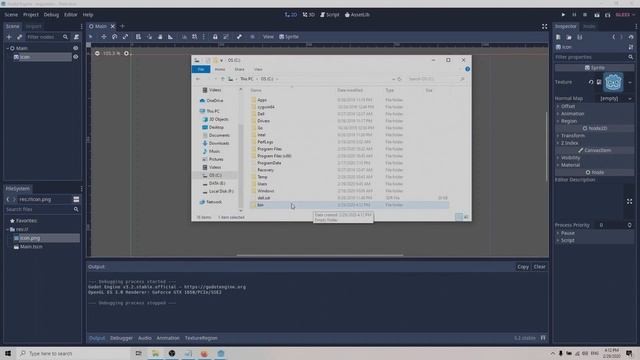Expand the Editor Description box
Viewport: 640px width, 360px height.
pyautogui.click(x=629, y=202)
